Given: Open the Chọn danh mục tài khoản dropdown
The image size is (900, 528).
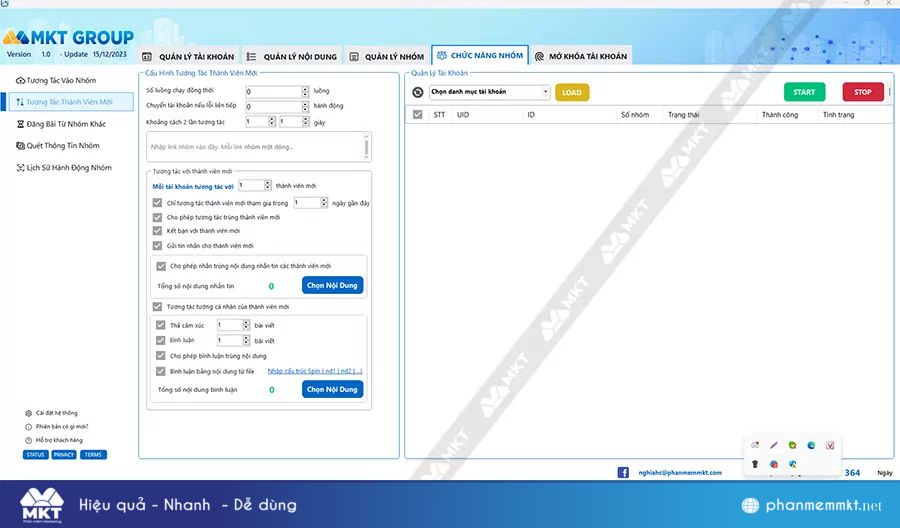Looking at the screenshot, I should tap(489, 92).
